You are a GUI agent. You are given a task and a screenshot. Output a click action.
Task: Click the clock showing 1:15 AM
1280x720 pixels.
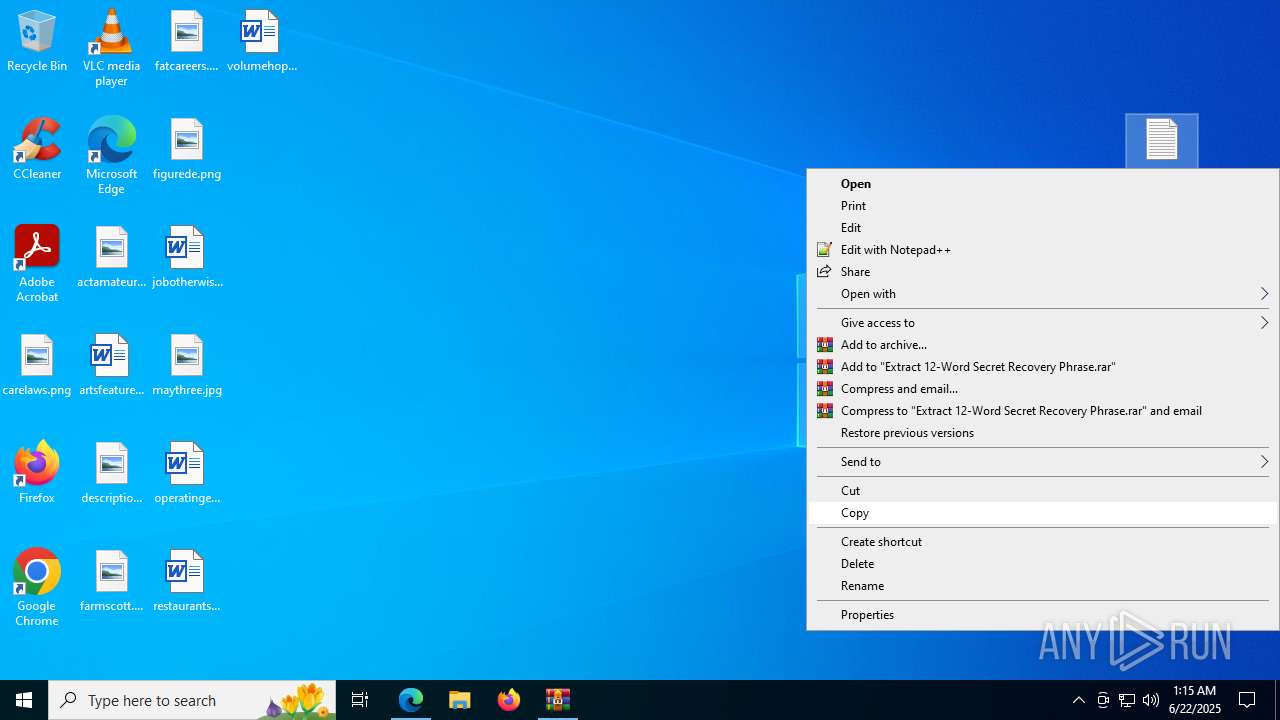tap(1195, 700)
